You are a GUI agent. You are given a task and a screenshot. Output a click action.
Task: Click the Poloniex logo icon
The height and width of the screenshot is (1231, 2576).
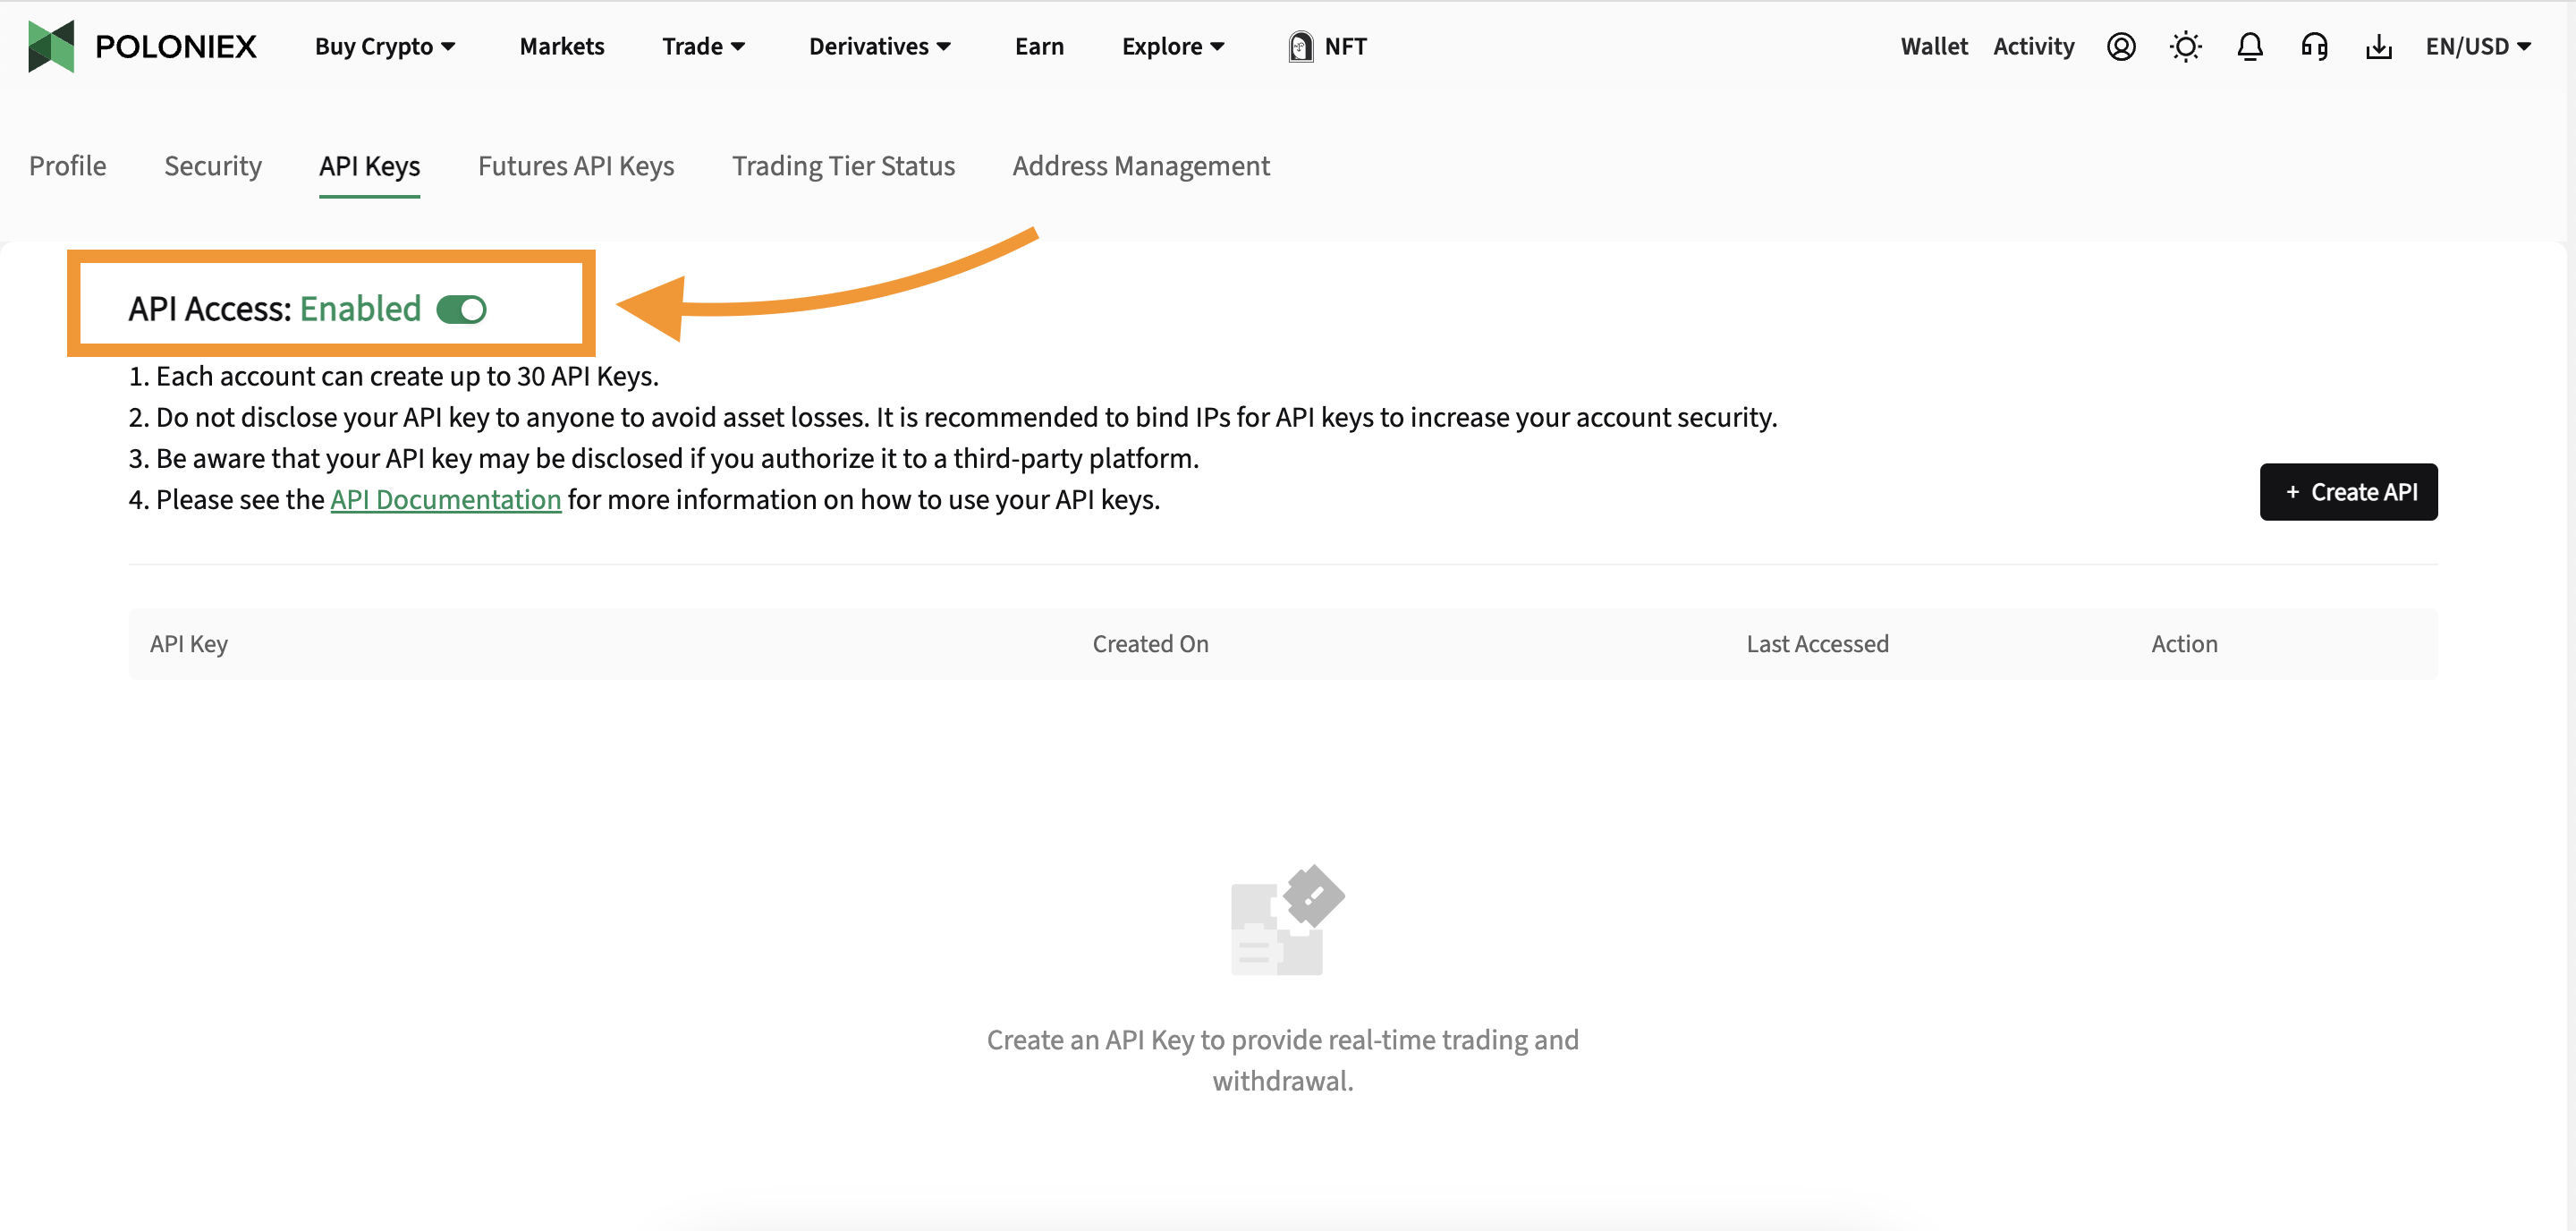point(51,46)
